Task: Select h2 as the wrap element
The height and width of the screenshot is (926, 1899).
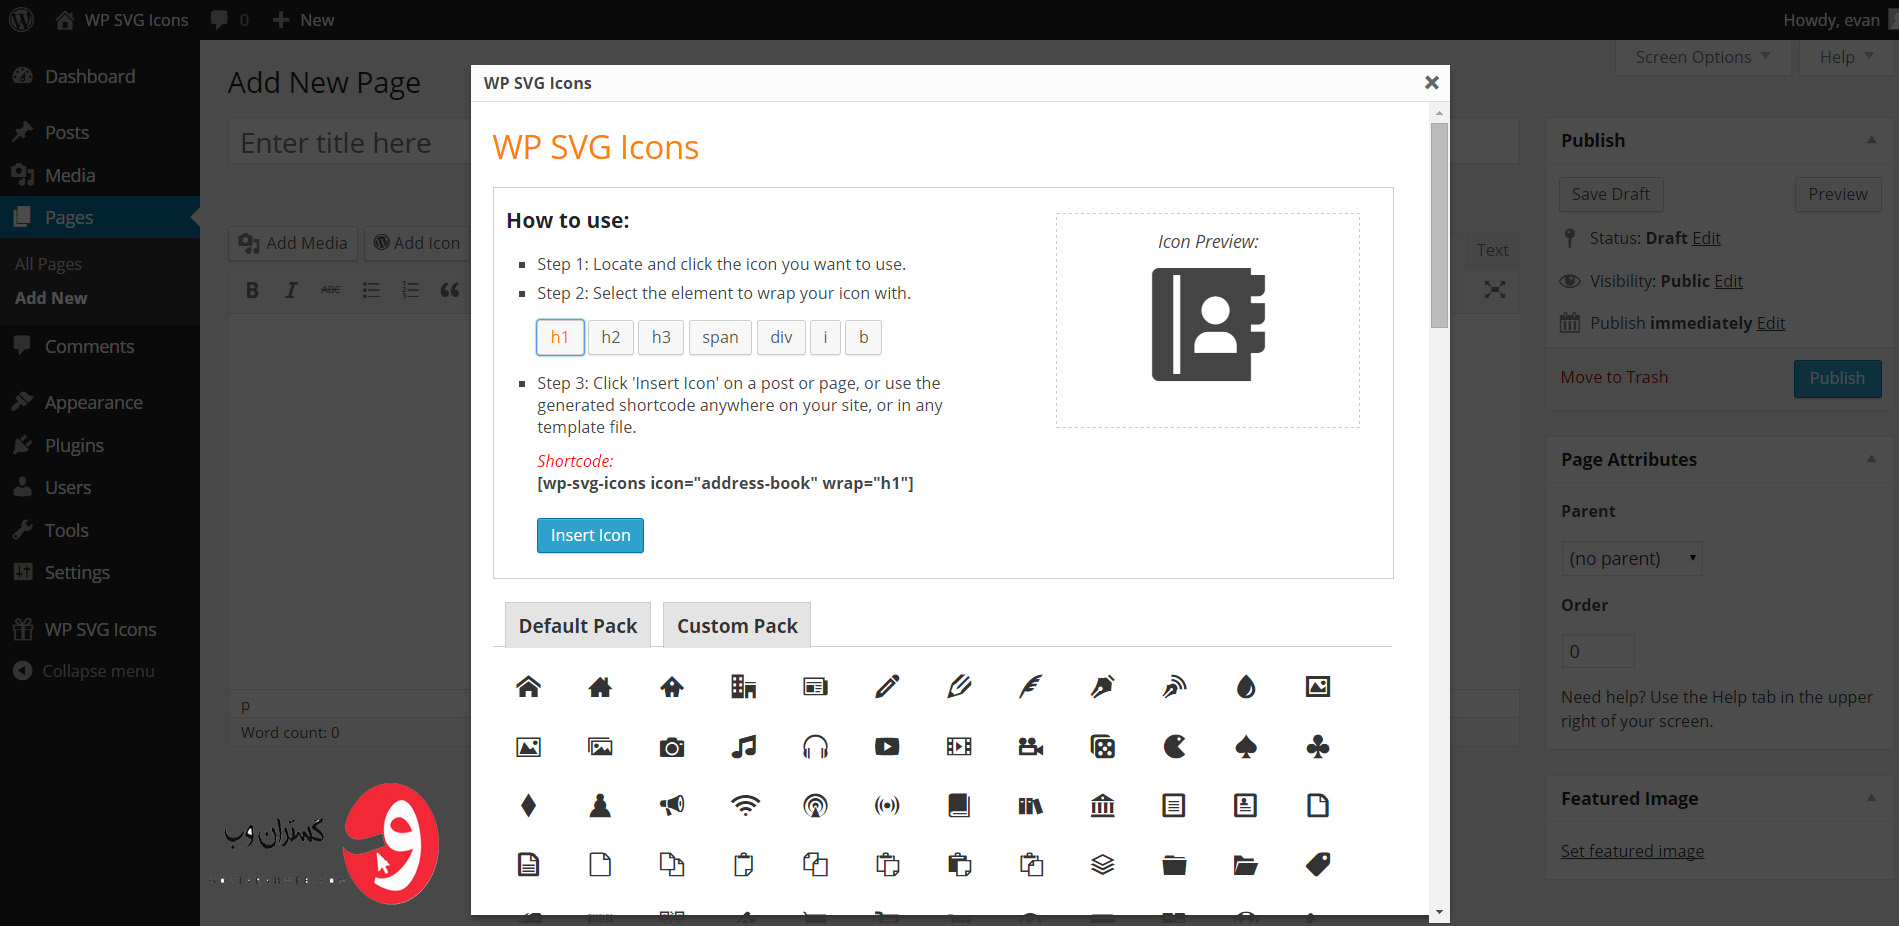Action: (x=611, y=338)
